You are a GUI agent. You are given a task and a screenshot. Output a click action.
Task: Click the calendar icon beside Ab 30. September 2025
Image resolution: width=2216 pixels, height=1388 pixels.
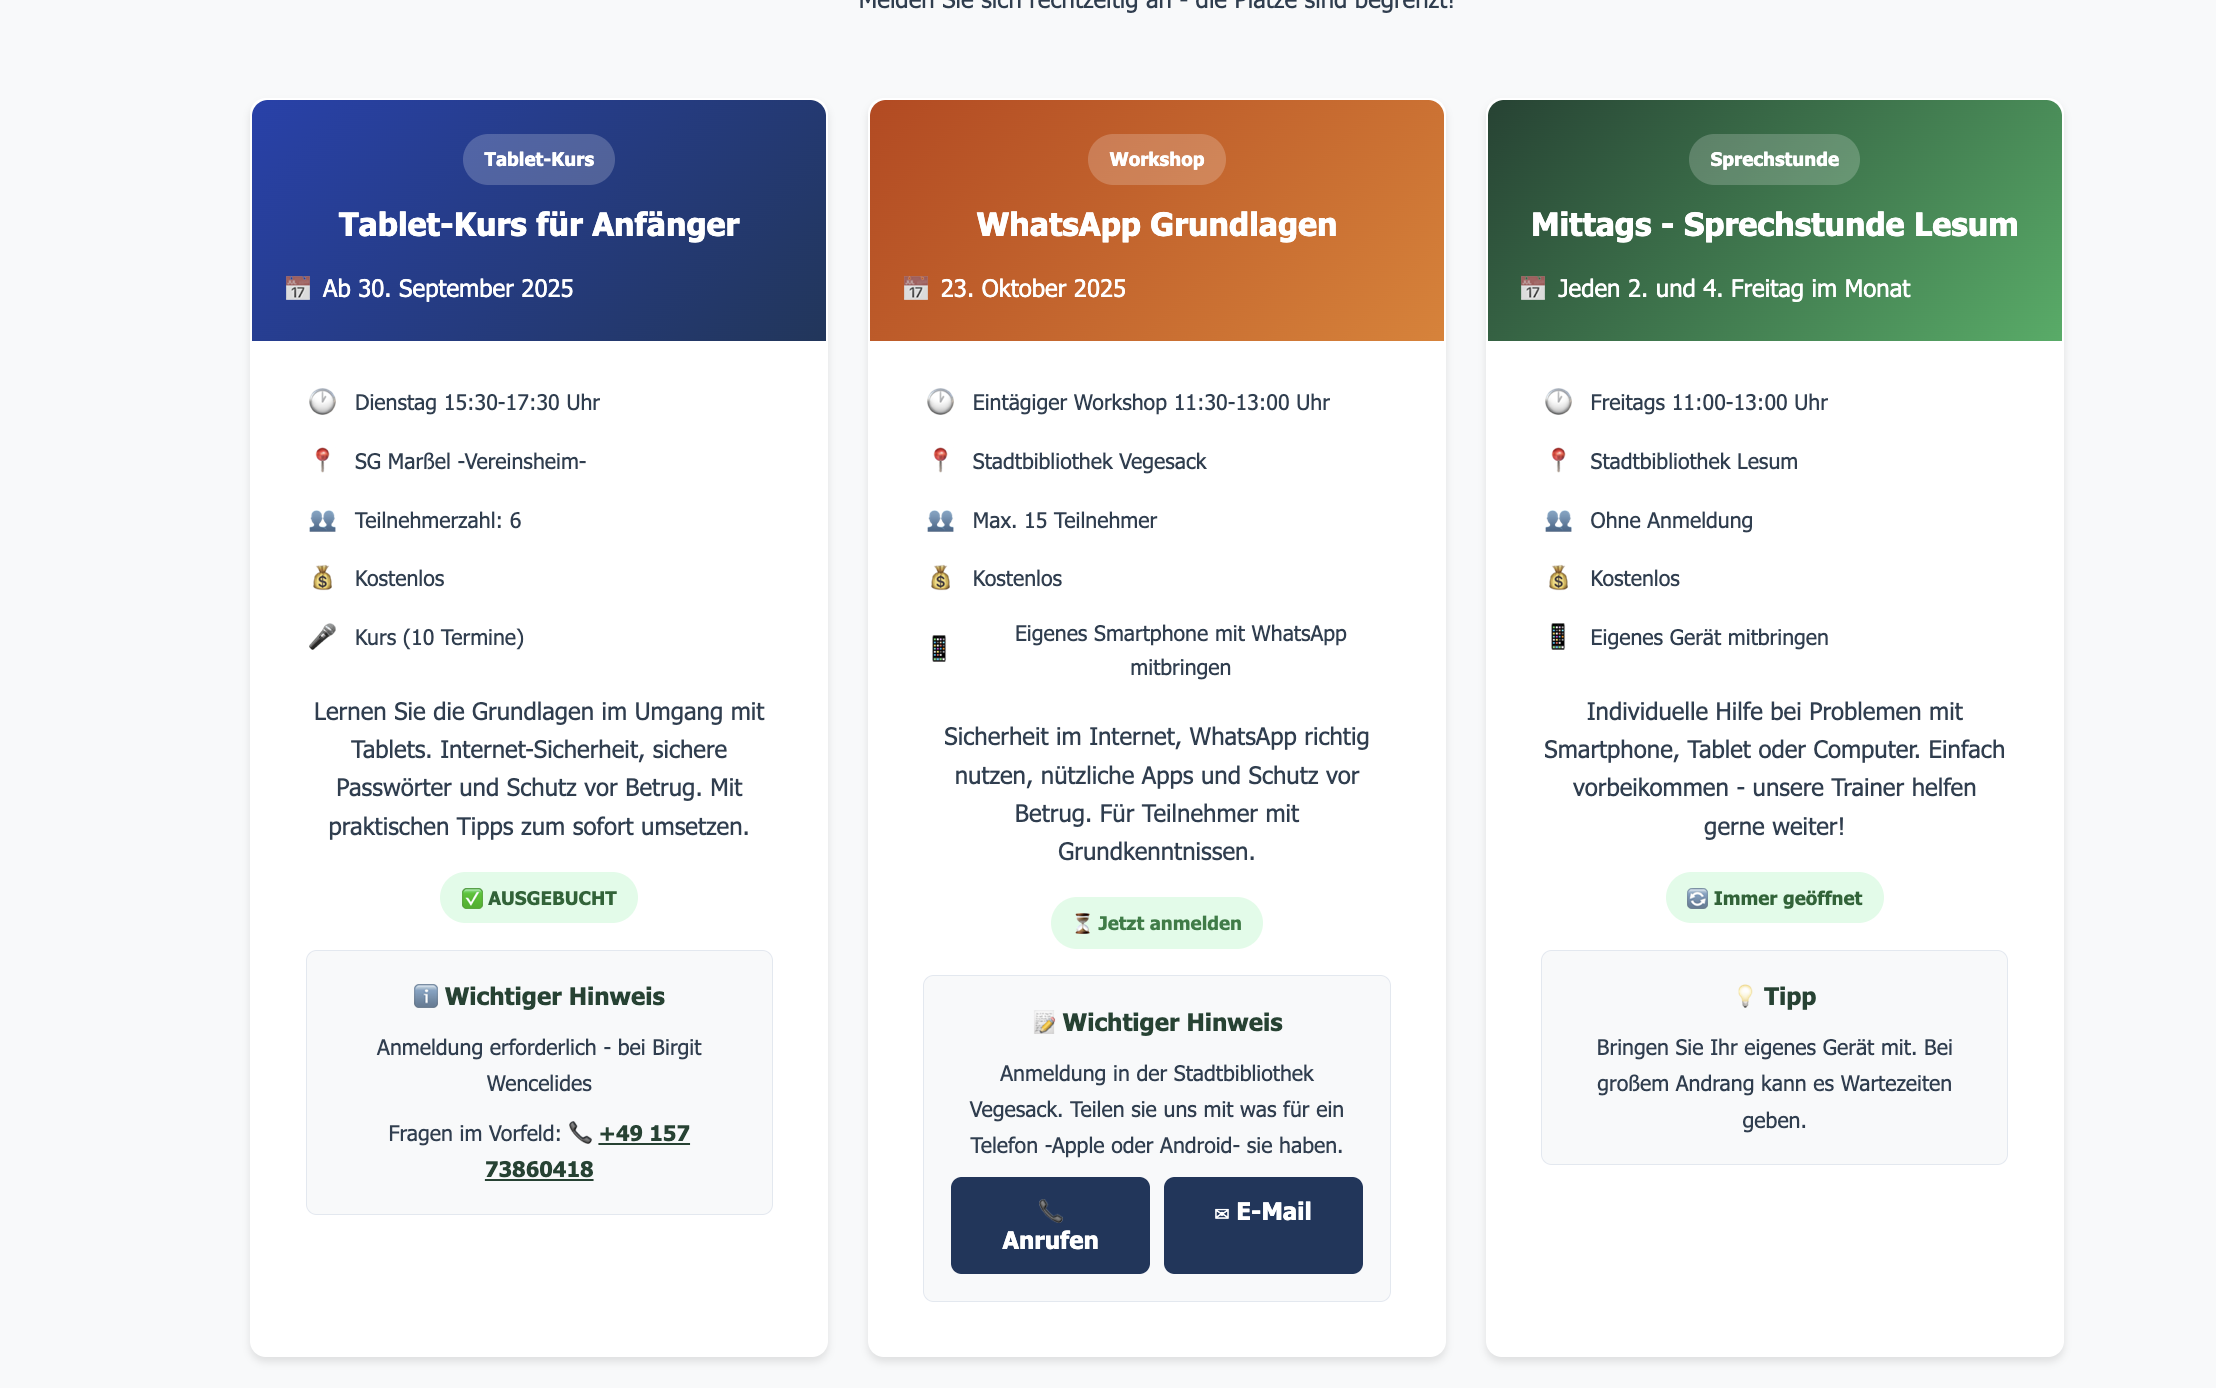(x=298, y=289)
